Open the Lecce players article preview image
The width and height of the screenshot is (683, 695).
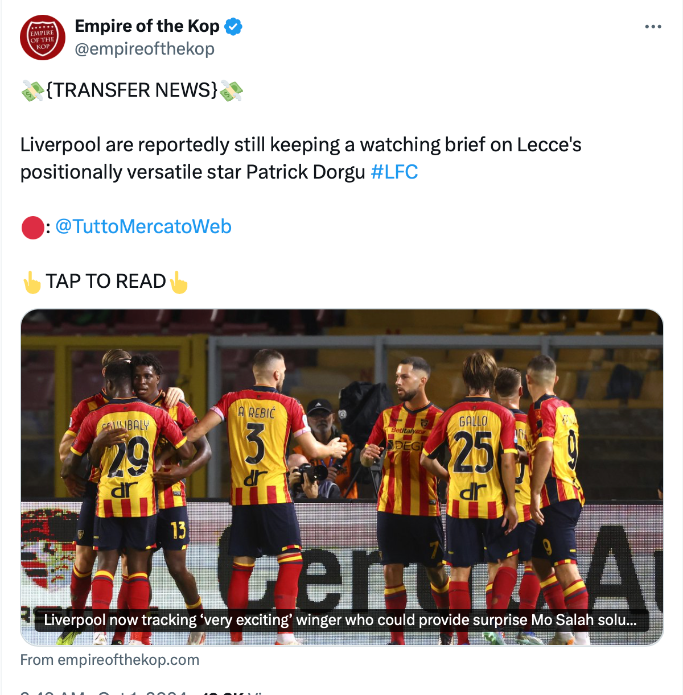(x=342, y=476)
